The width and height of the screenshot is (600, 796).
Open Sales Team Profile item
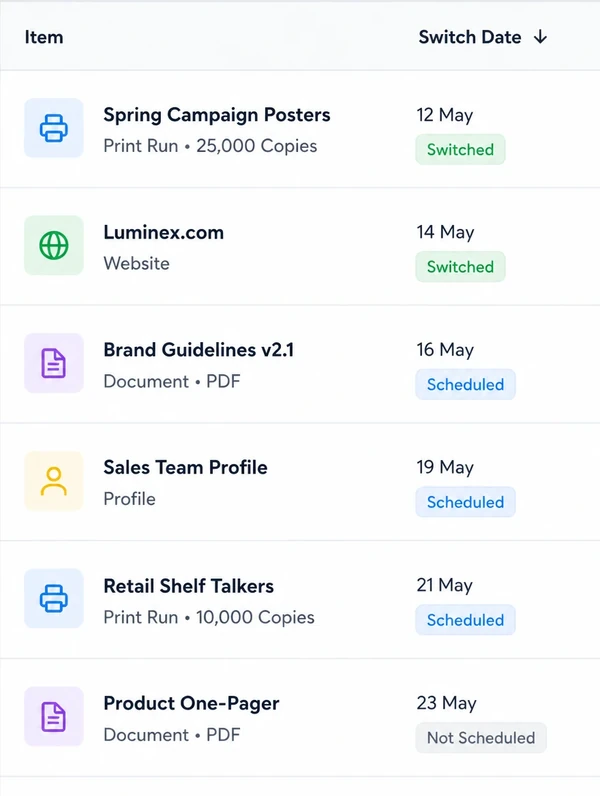tap(185, 468)
